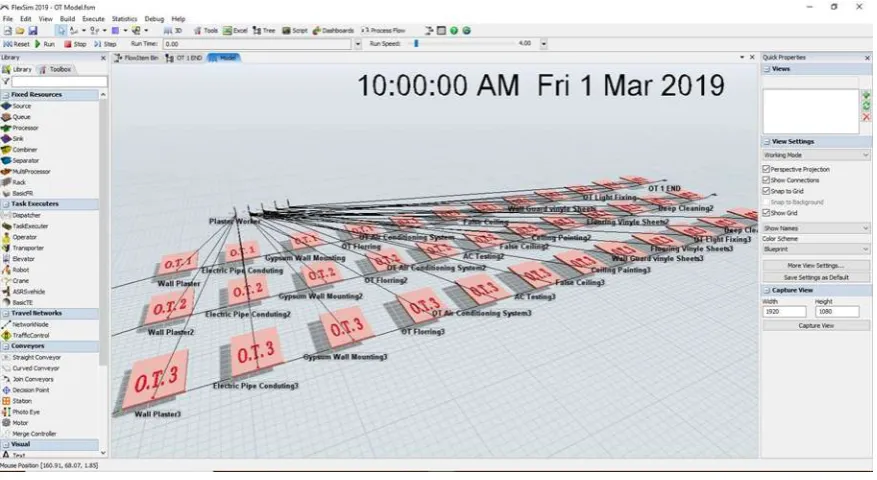
Task: Open the Working Mode dropdown
Action: click(816, 155)
